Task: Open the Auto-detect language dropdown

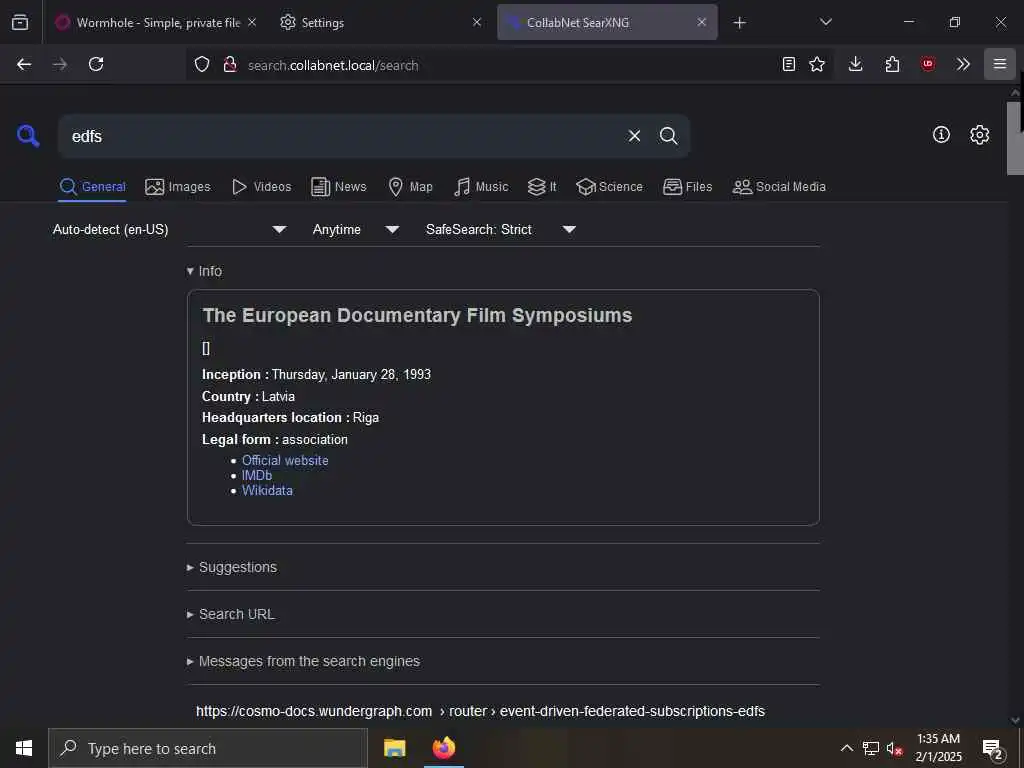Action: click(x=170, y=229)
